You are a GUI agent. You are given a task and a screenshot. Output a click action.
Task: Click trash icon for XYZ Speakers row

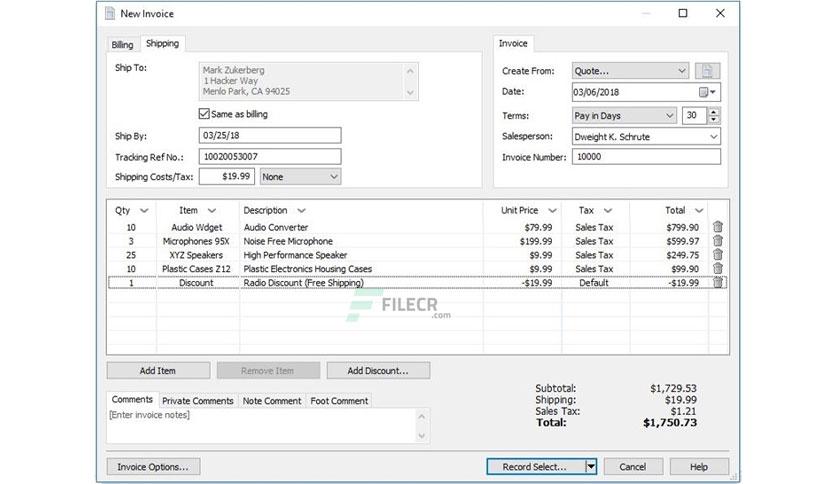coord(718,255)
